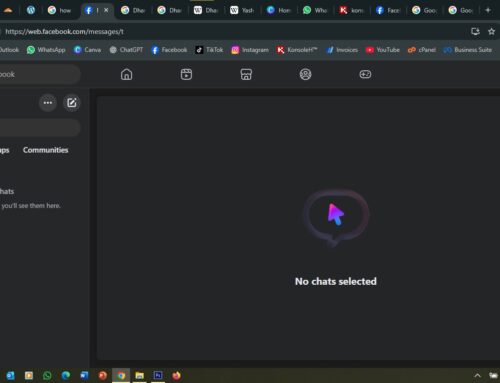Open the Facebook Home icon
The image size is (500, 383).
coord(126,74)
